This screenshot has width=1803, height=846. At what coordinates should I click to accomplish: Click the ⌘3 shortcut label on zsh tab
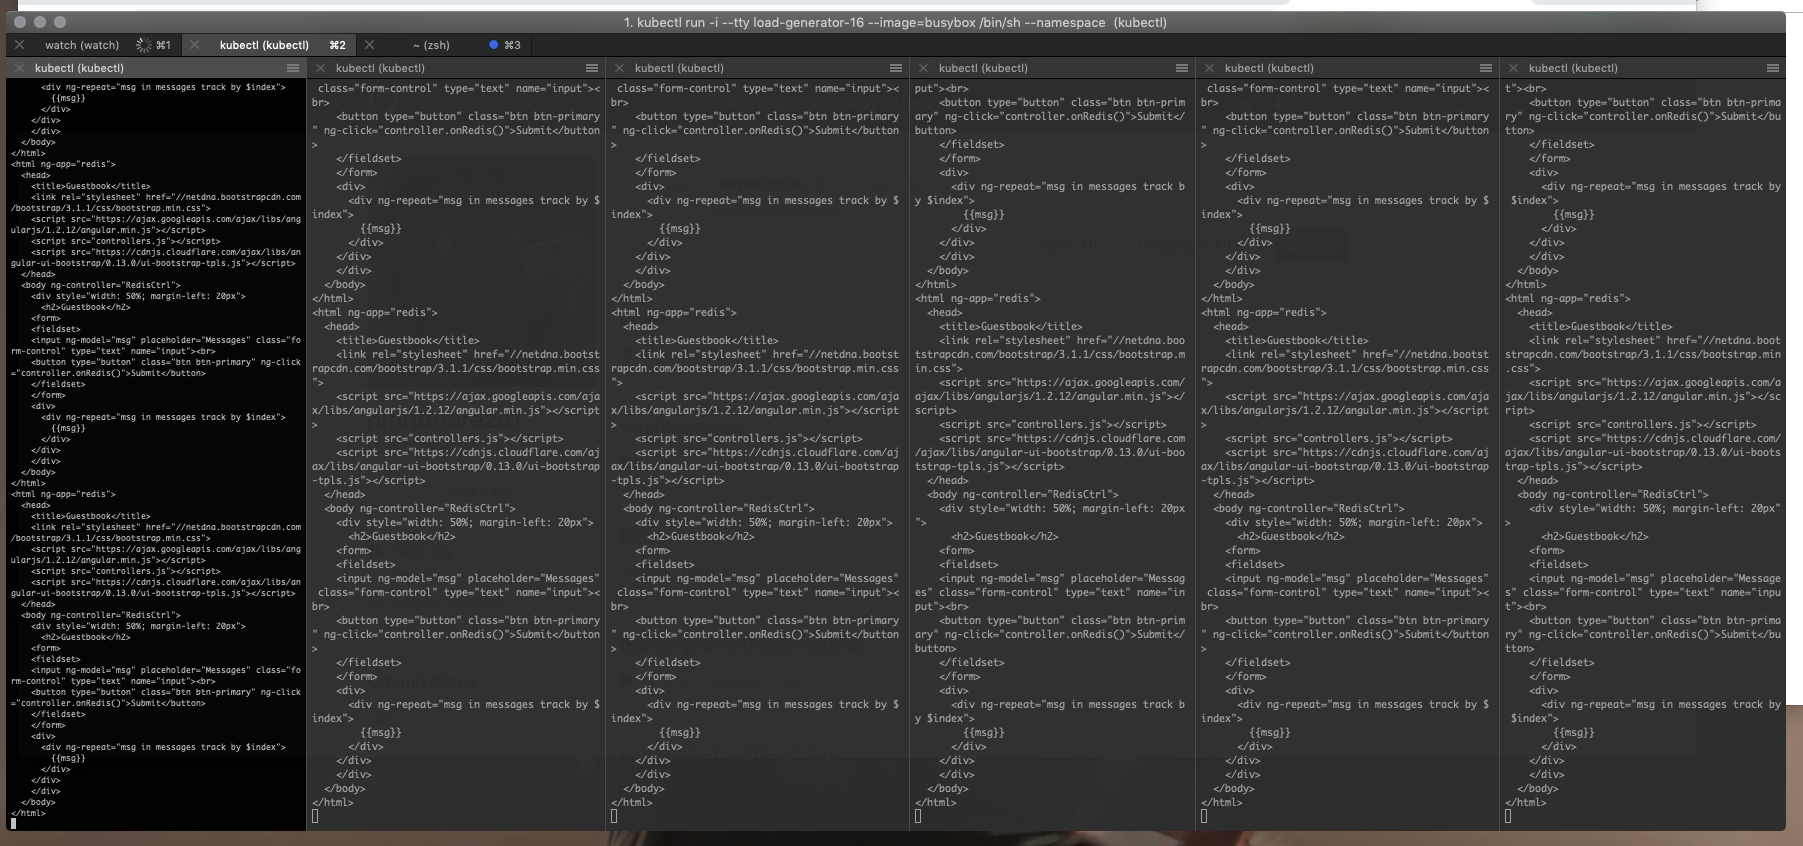point(512,45)
